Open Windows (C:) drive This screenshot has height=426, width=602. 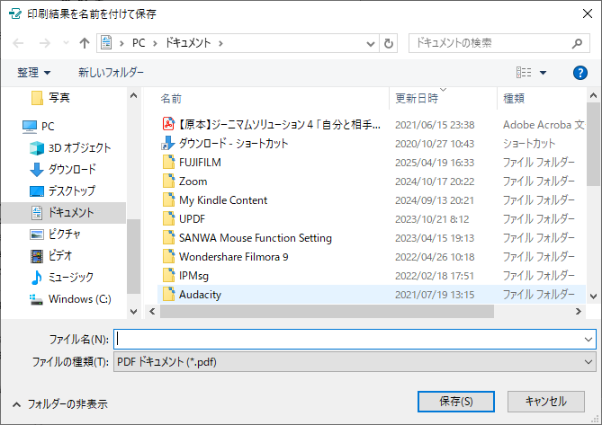[79, 299]
